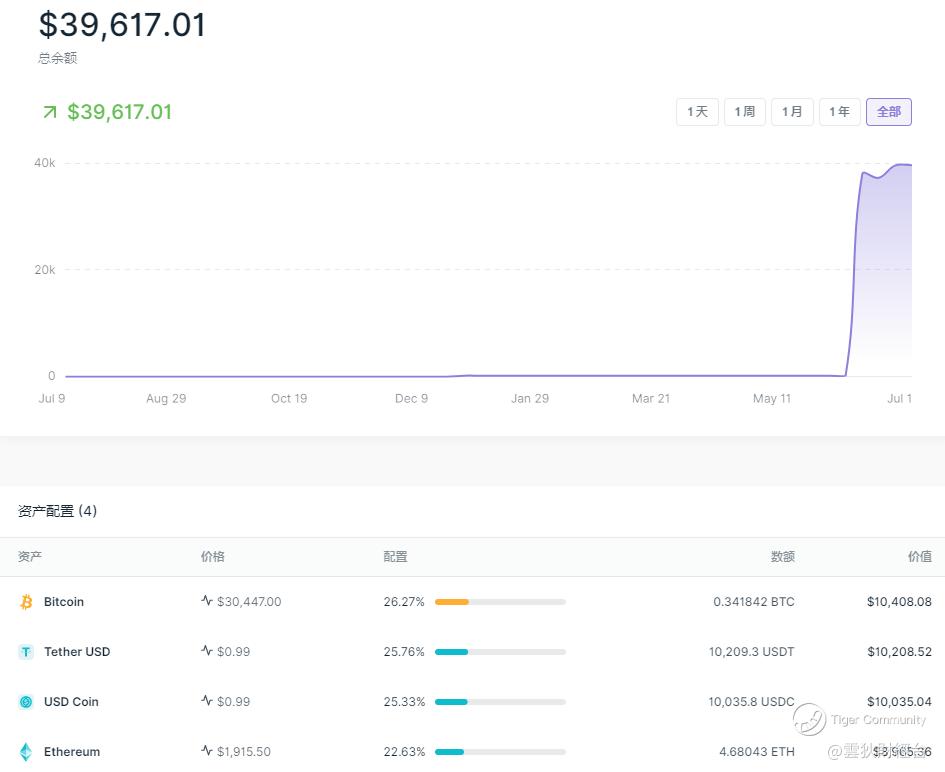Switch chart to 1年 range
This screenshot has height=772, width=945.
pos(840,111)
